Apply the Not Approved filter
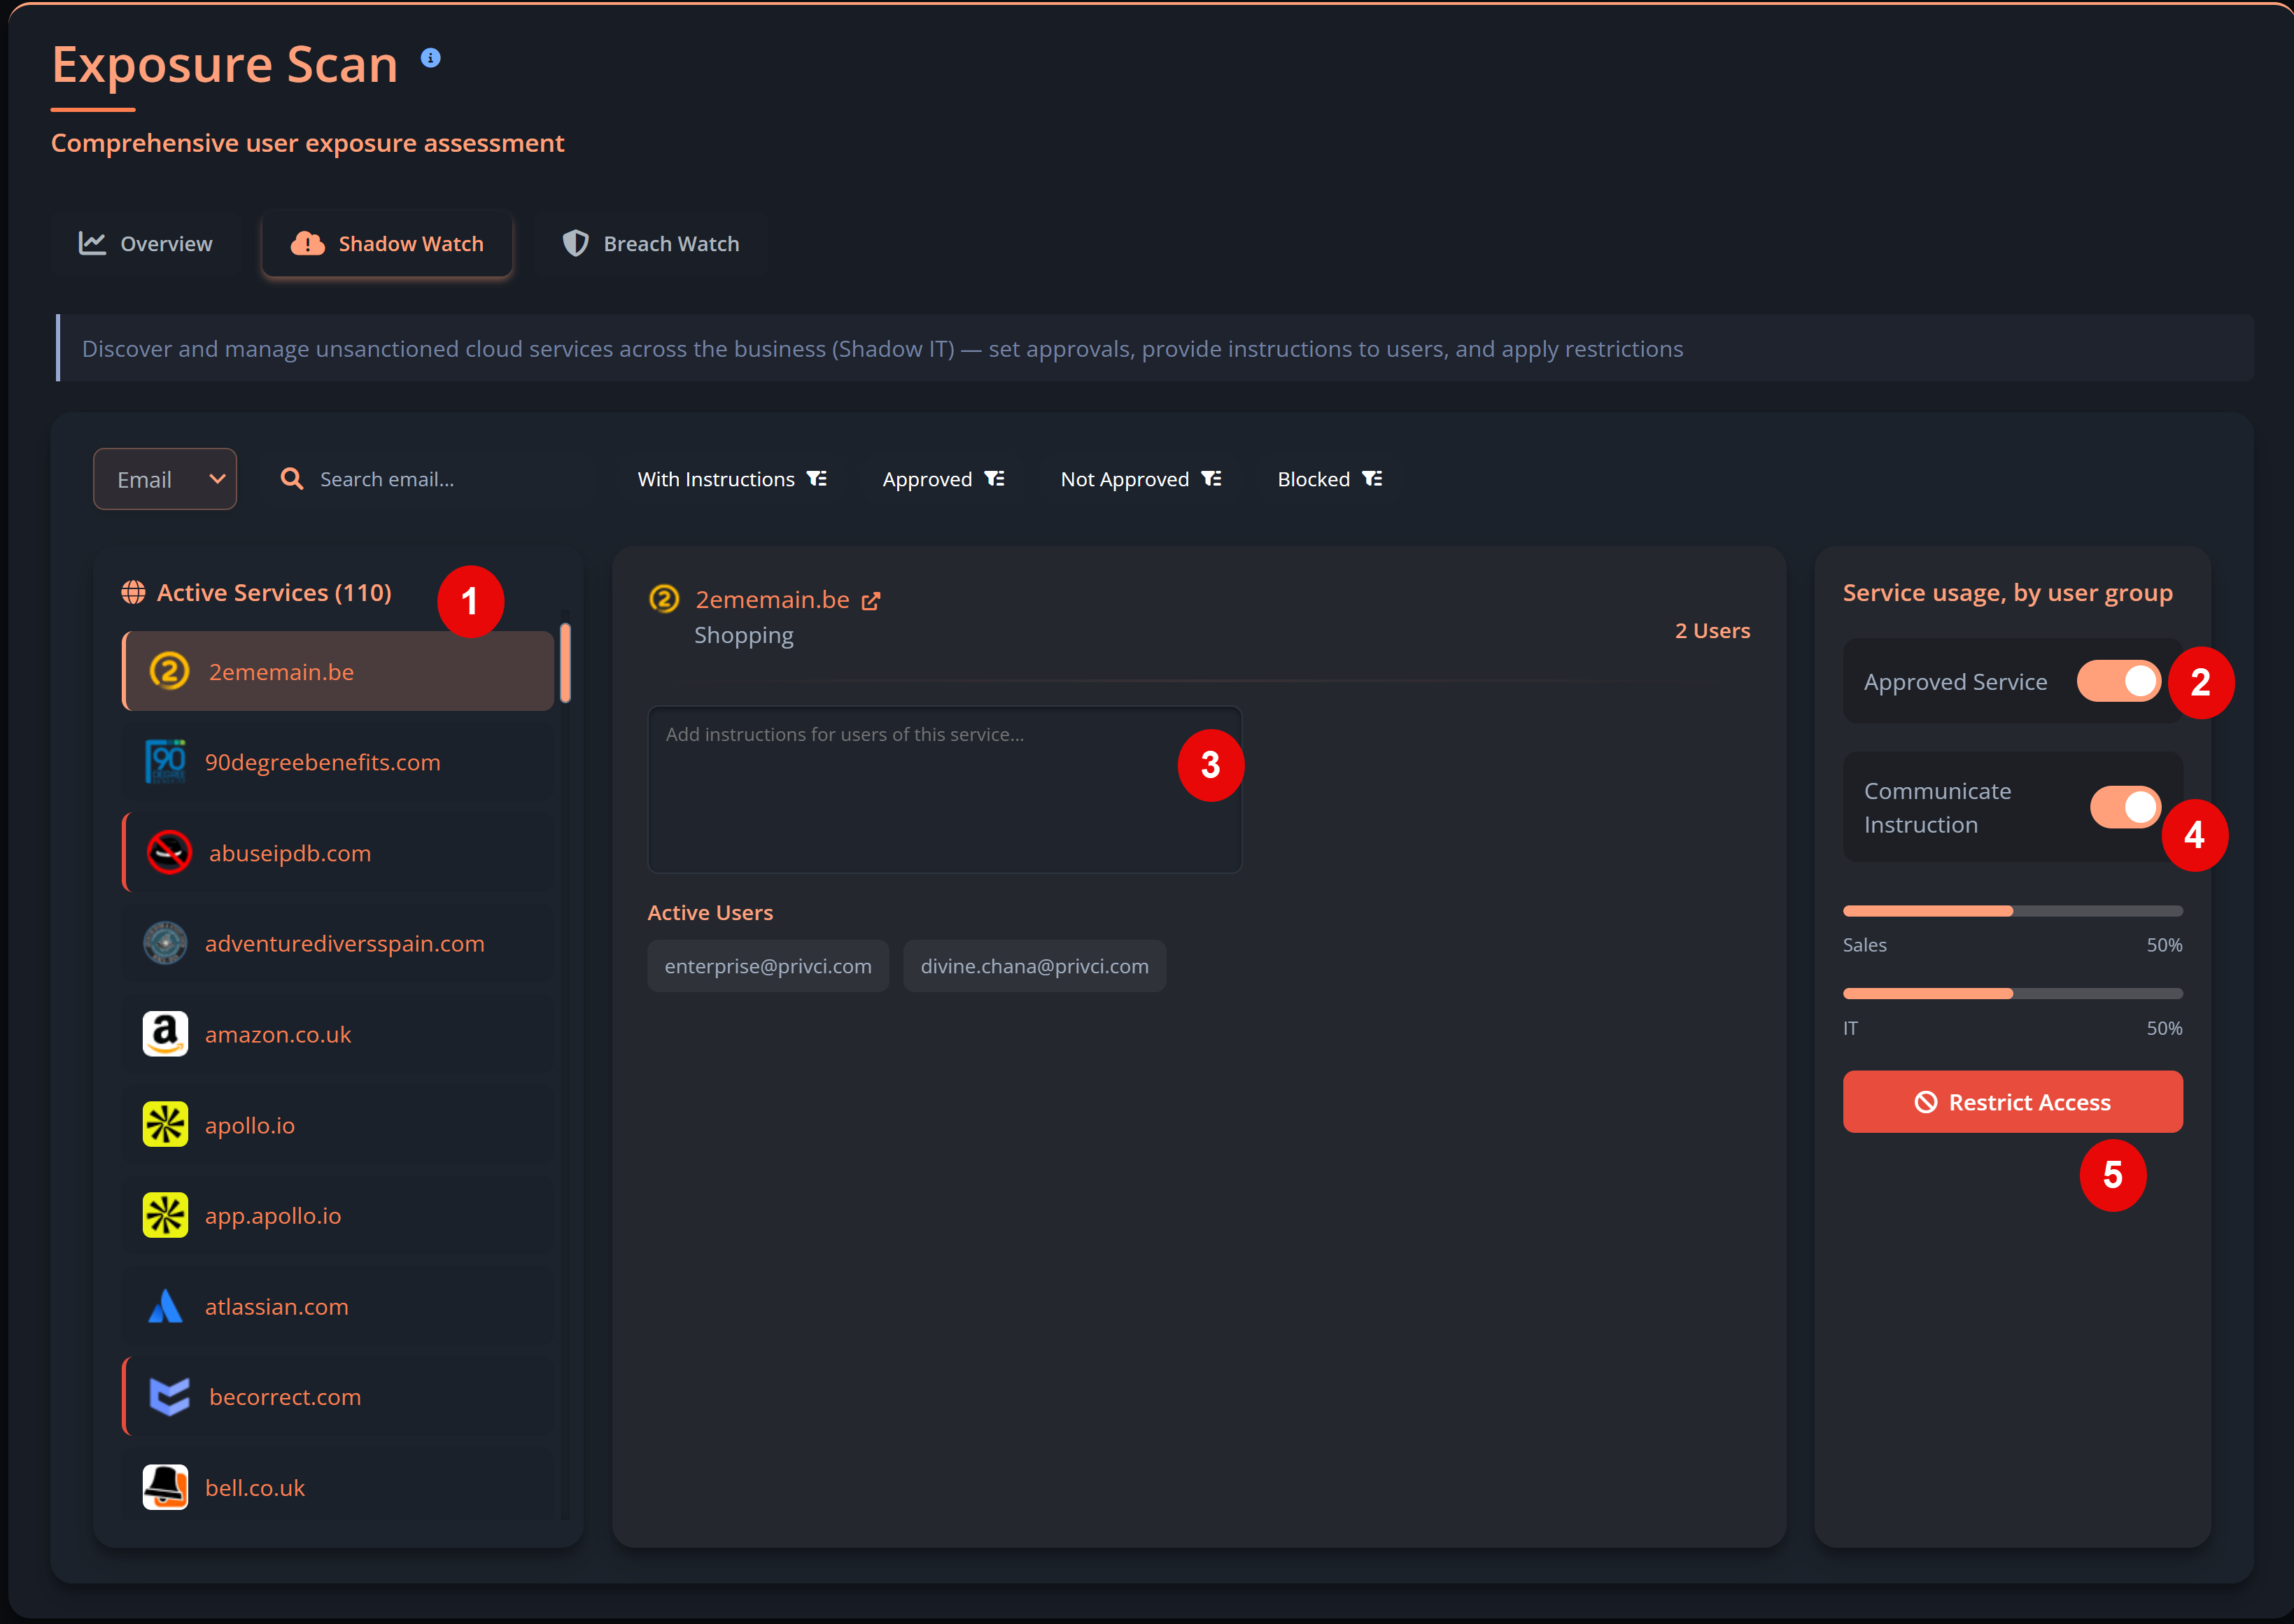The height and width of the screenshot is (1624, 2294). [1141, 479]
